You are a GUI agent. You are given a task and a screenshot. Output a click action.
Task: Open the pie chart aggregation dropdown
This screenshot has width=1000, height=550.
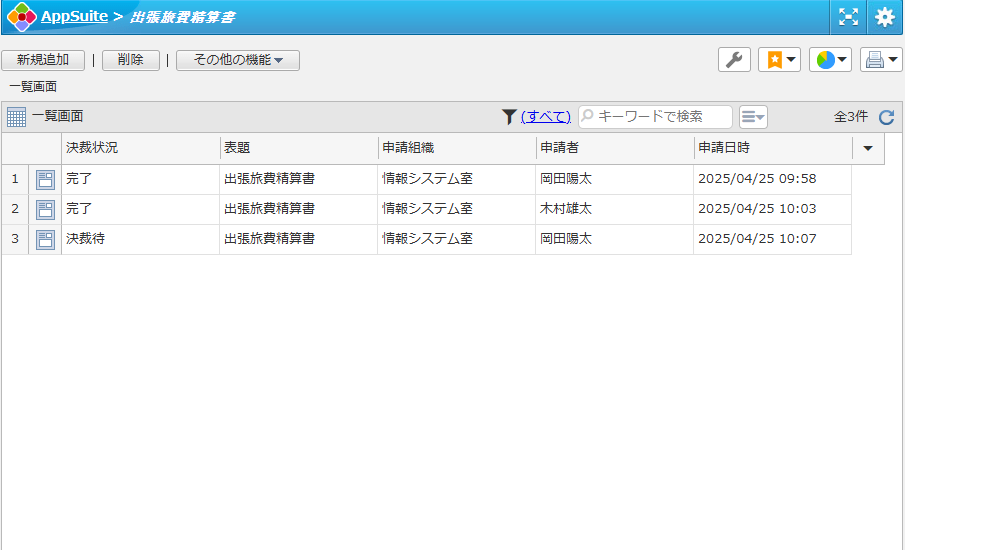pyautogui.click(x=830, y=60)
